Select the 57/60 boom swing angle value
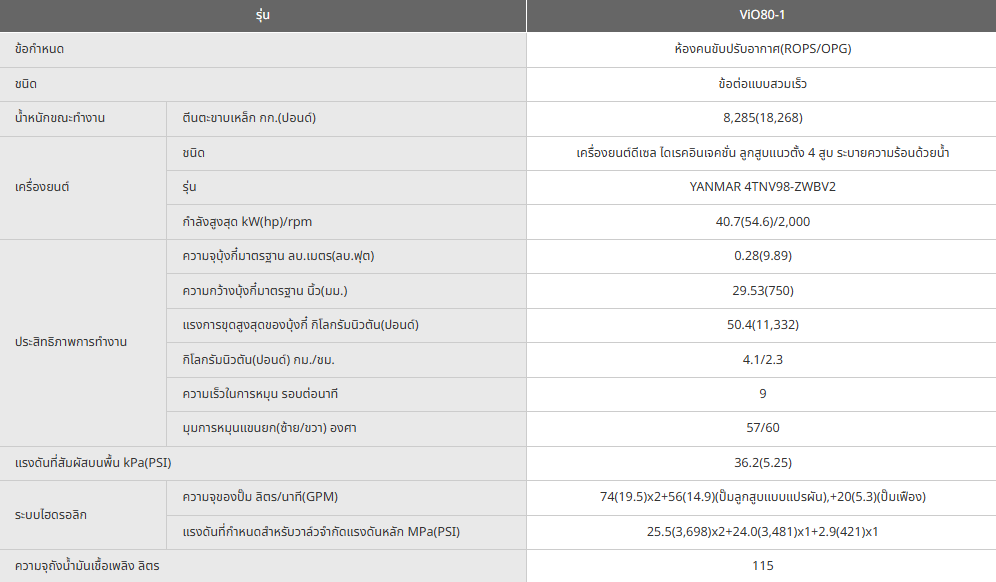Image resolution: width=996 pixels, height=582 pixels. [762, 428]
